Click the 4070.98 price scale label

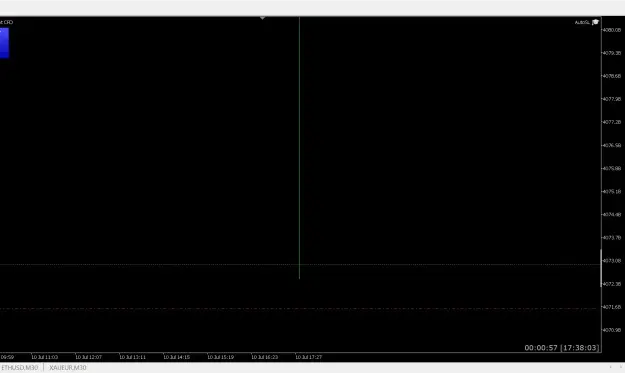coord(612,330)
